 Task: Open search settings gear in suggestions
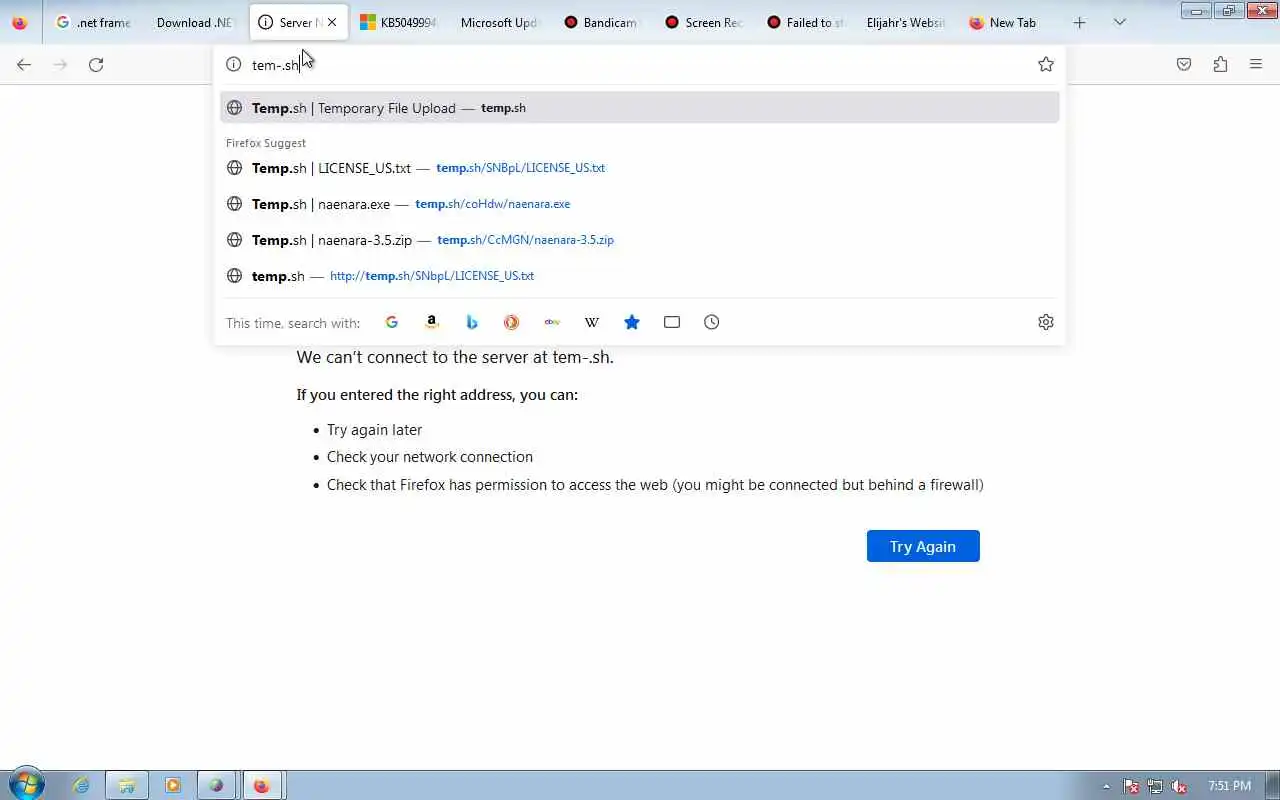tap(1046, 322)
